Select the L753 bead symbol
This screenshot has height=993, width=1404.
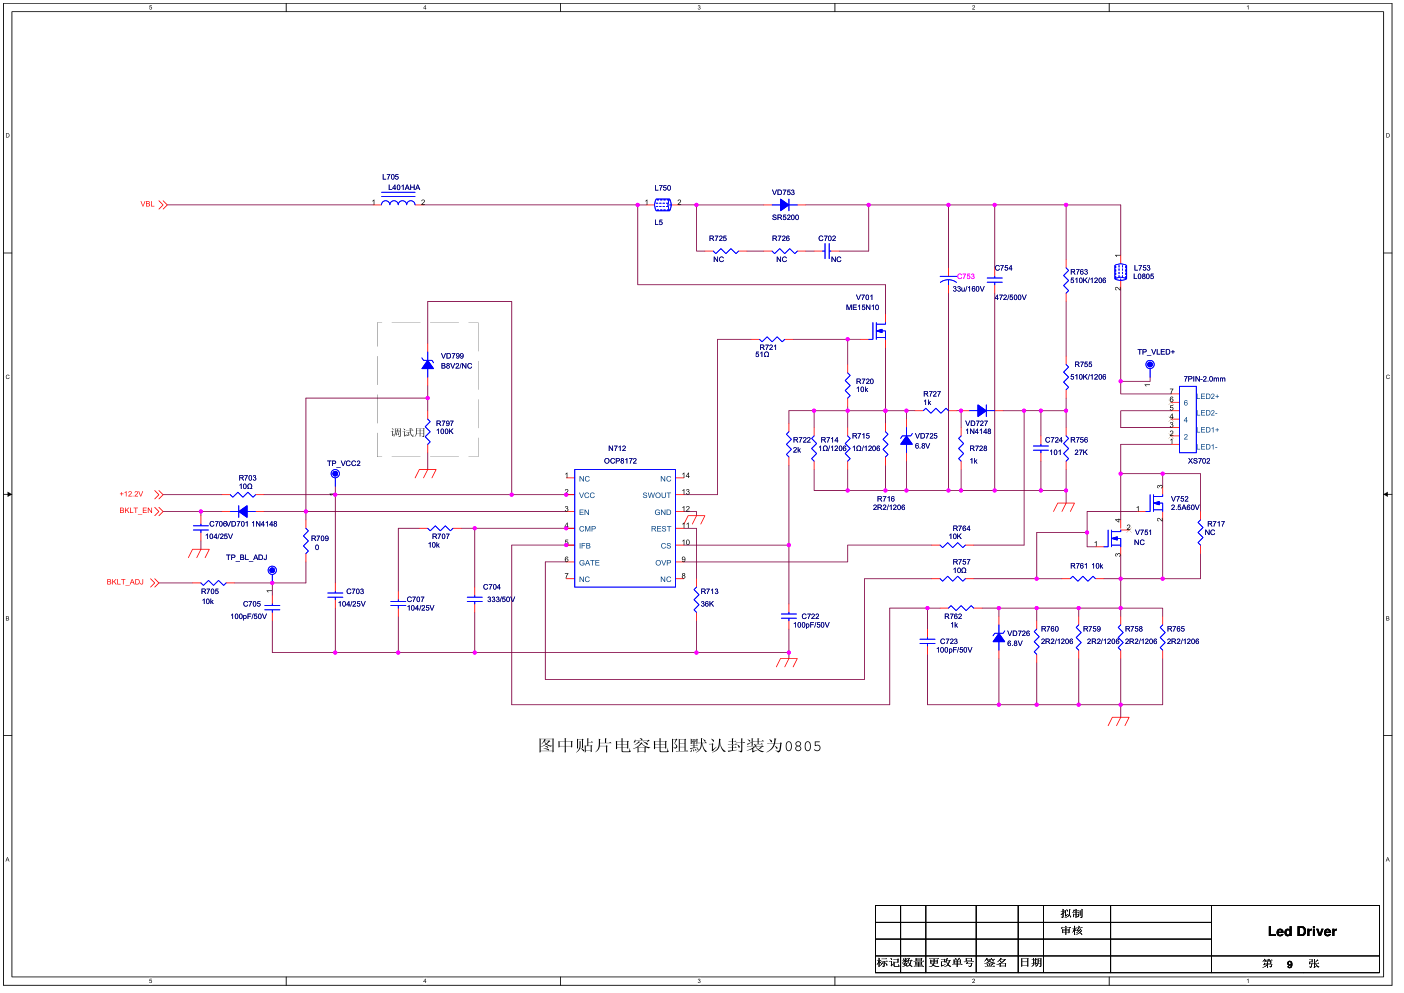pyautogui.click(x=1121, y=272)
